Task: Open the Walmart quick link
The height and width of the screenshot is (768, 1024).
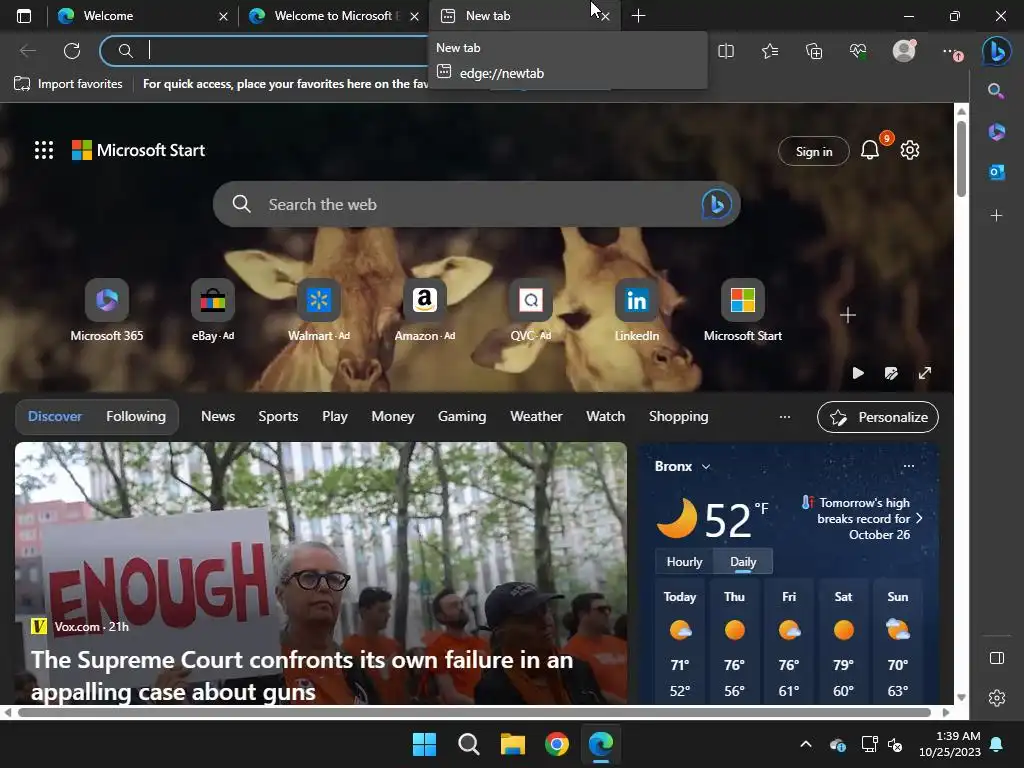Action: click(319, 310)
